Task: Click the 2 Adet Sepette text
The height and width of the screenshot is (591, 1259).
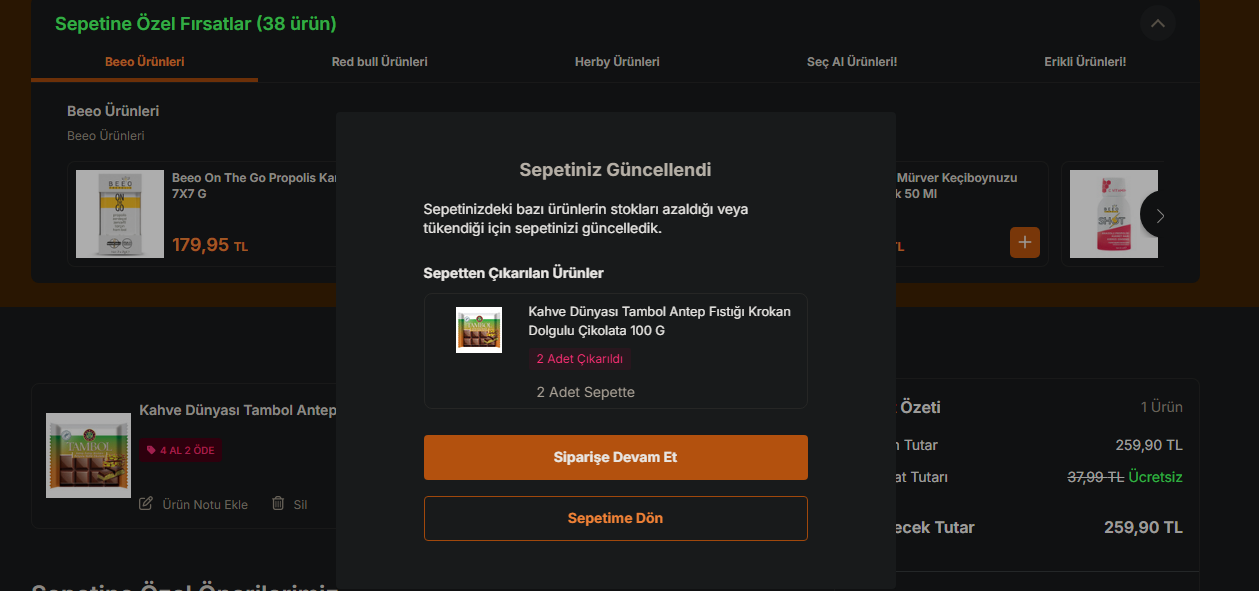Action: pyautogui.click(x=586, y=392)
